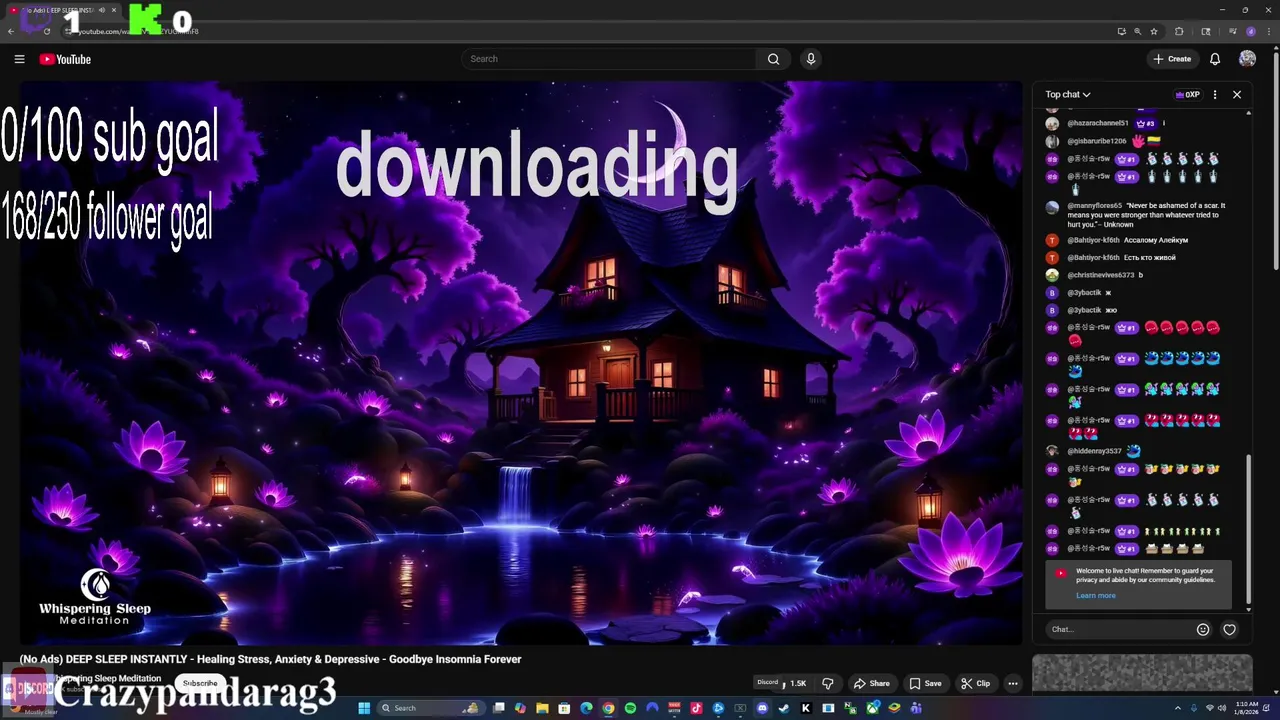Share the video

point(871,683)
